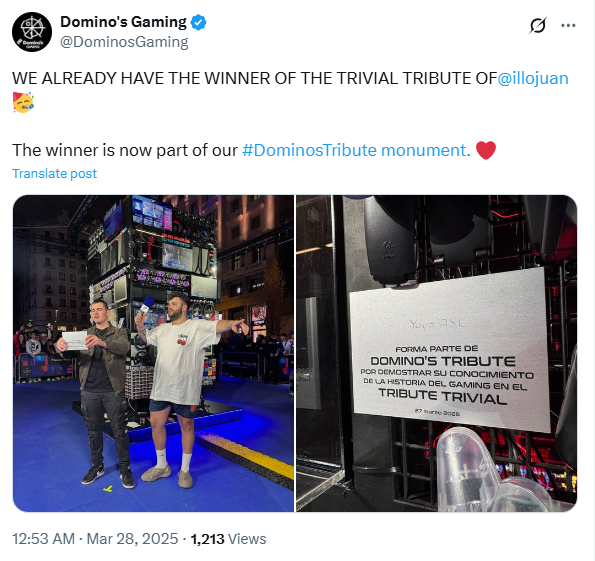Viewport: 595px width, 561px height.
Task: Open the three-dot more options menu
Action: 568,25
